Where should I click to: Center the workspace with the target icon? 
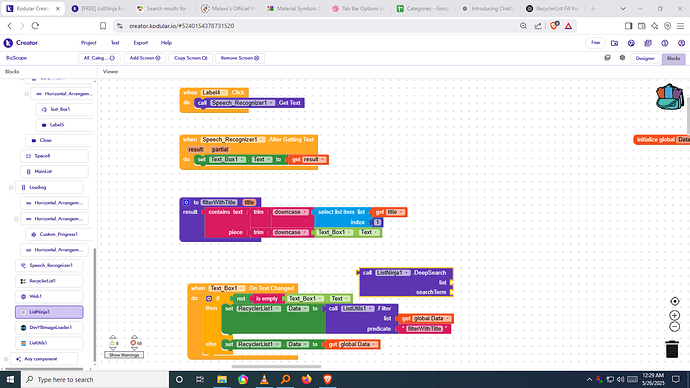point(674,301)
